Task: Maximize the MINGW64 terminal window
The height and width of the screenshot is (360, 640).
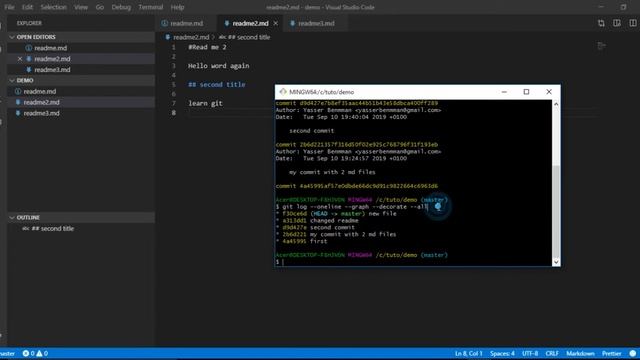Action: (526, 92)
